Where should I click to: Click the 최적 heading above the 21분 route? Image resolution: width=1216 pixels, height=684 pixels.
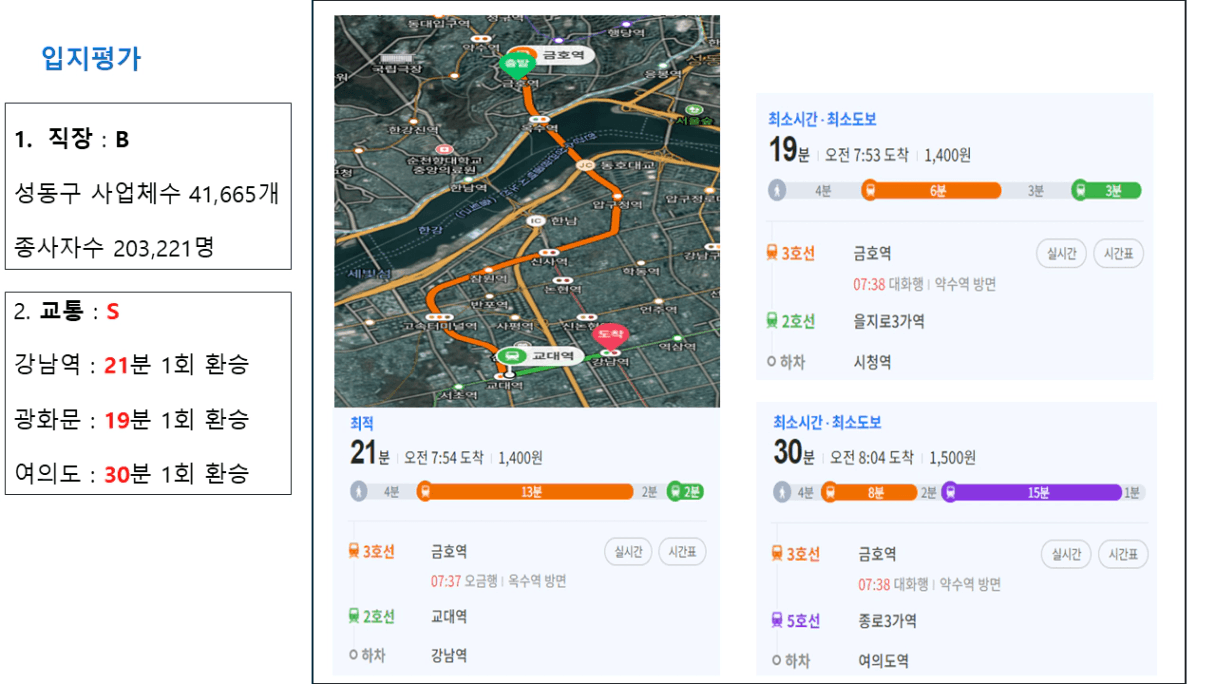click(361, 424)
